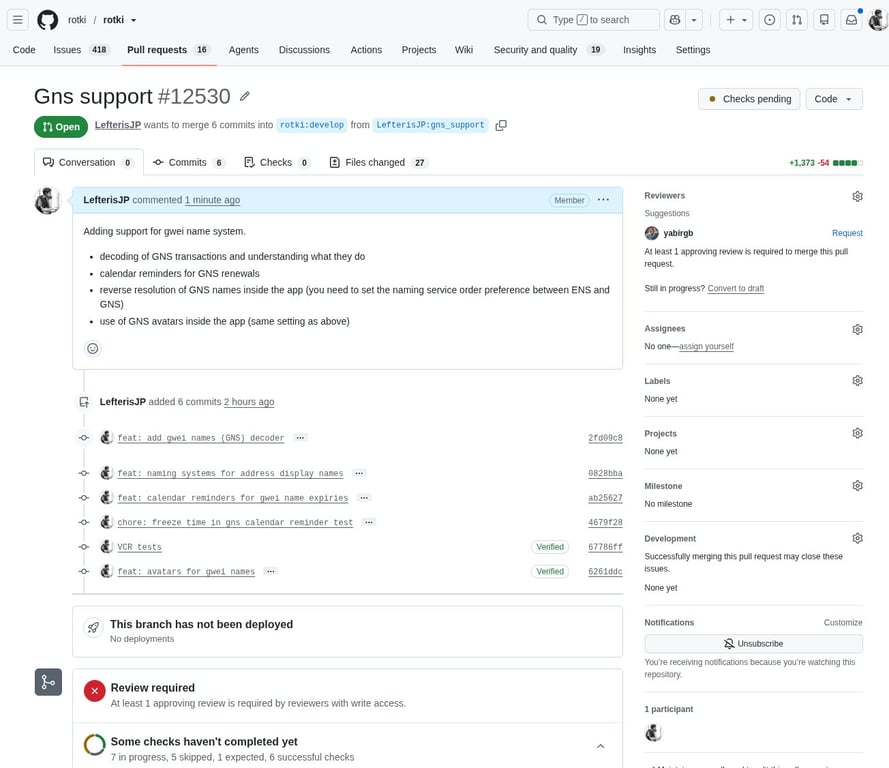Open commit hash 6261ddc
Screen dimensions: 889x768
click(605, 571)
